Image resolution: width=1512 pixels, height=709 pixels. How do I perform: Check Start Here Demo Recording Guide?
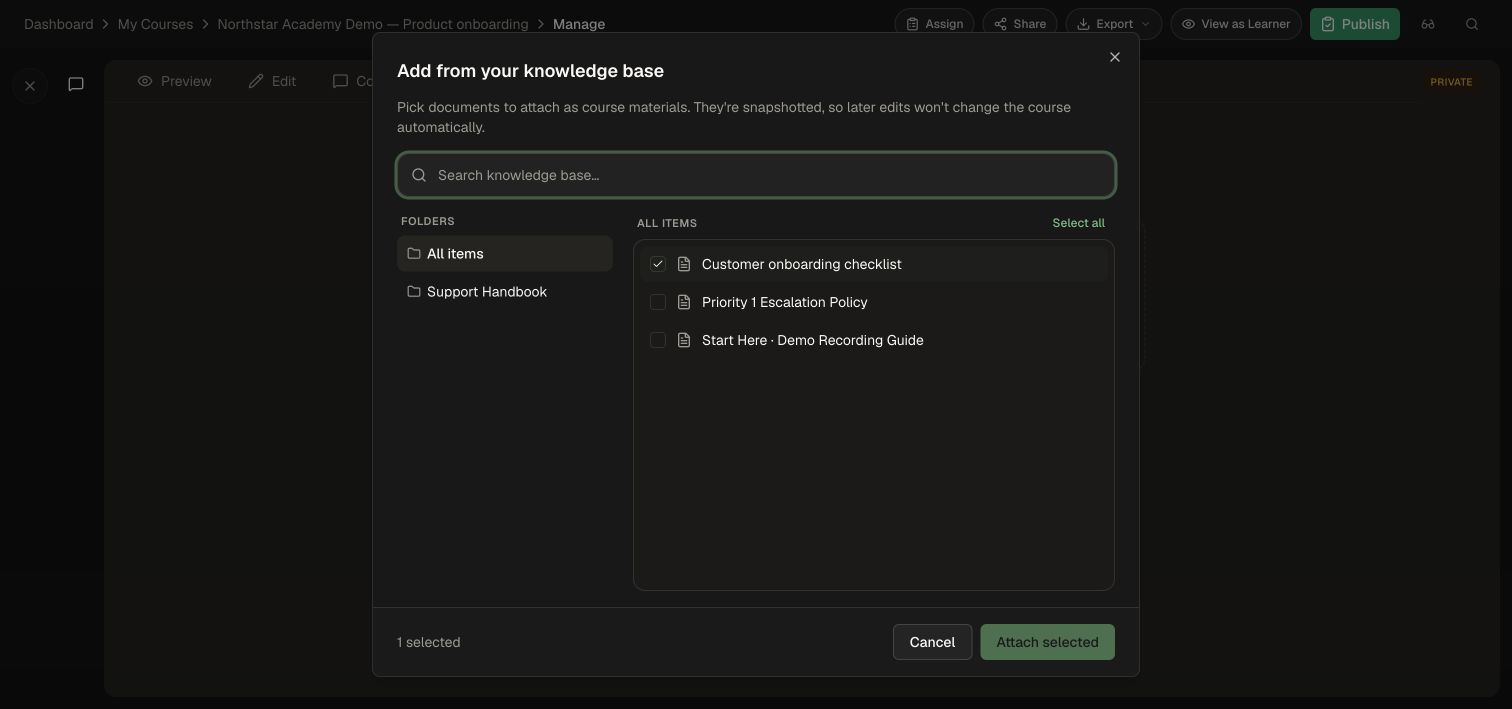[658, 340]
